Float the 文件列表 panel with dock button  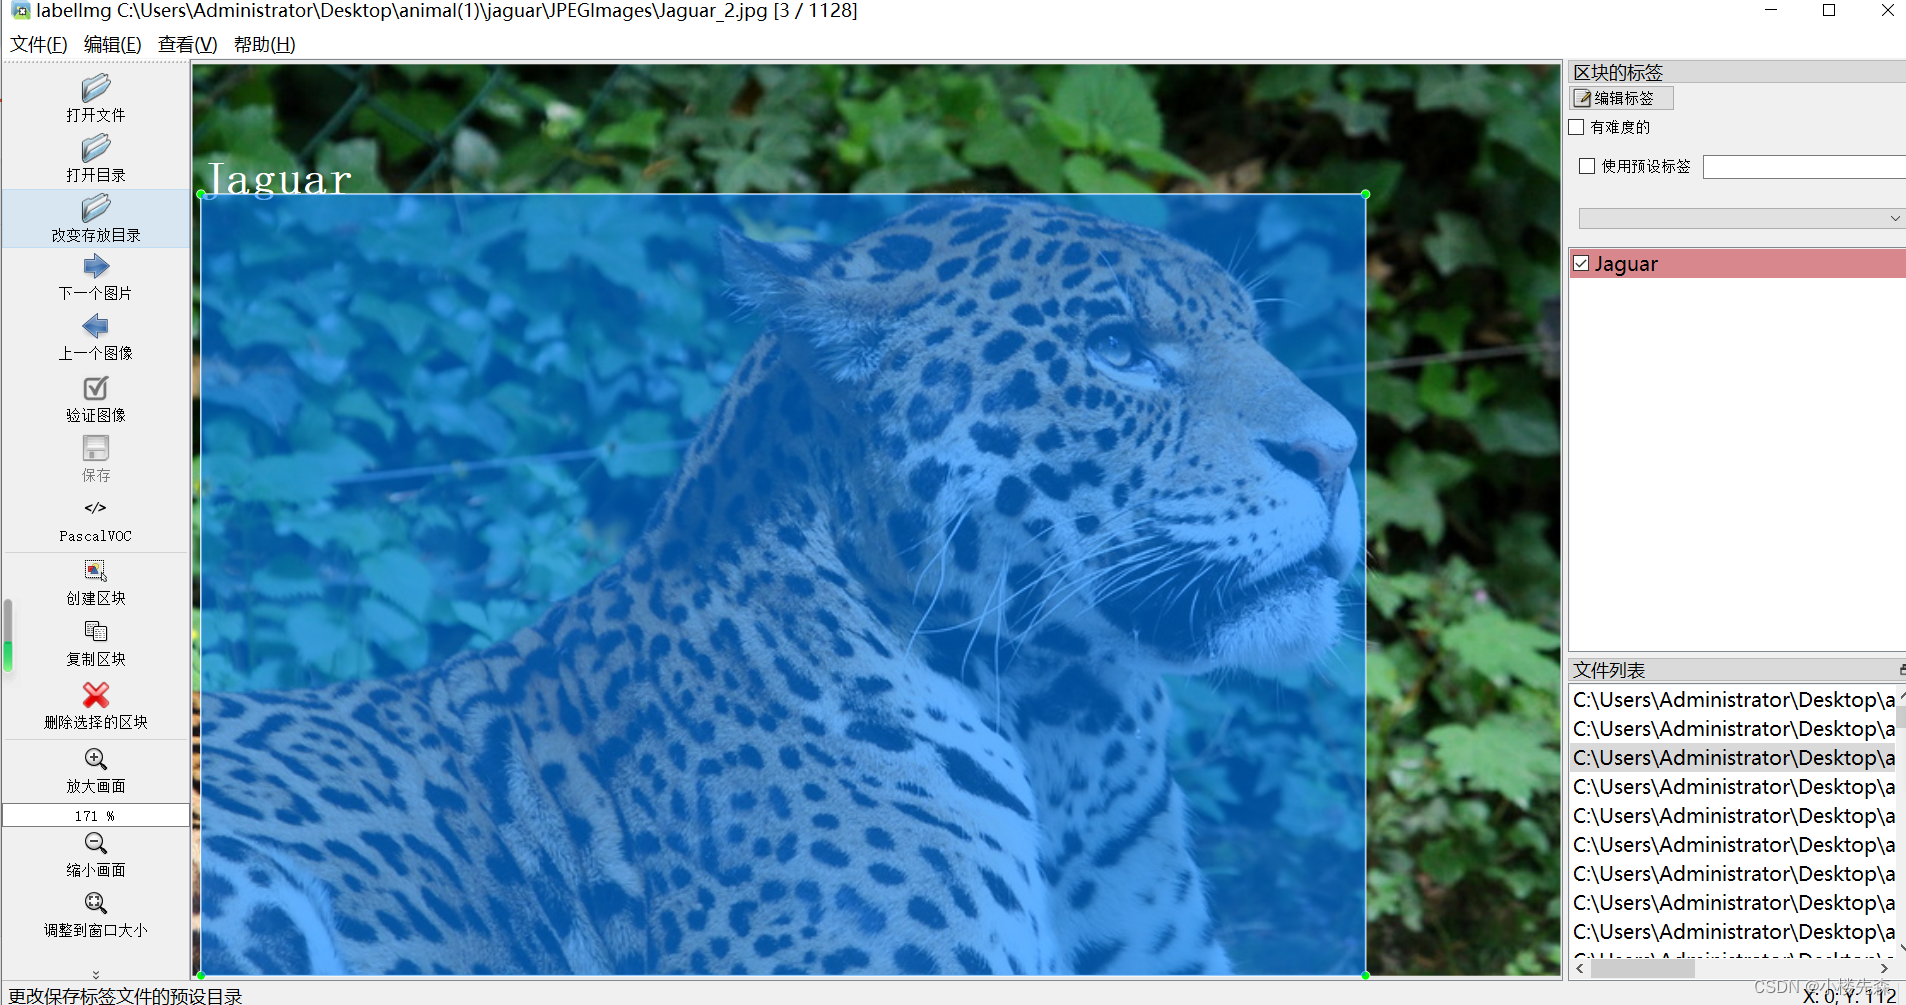pyautogui.click(x=1902, y=670)
